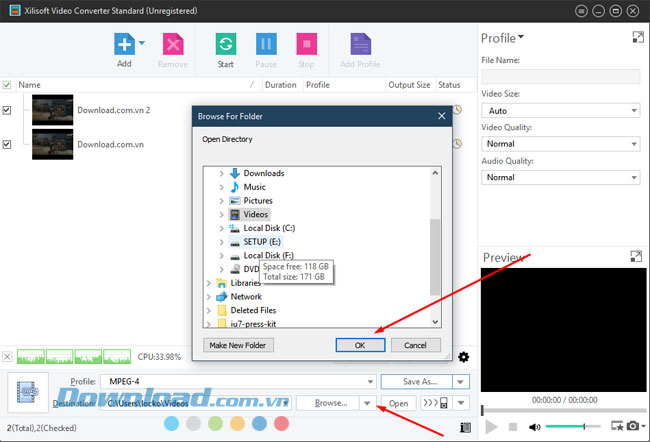Start conversion with the Start icon

point(226,44)
